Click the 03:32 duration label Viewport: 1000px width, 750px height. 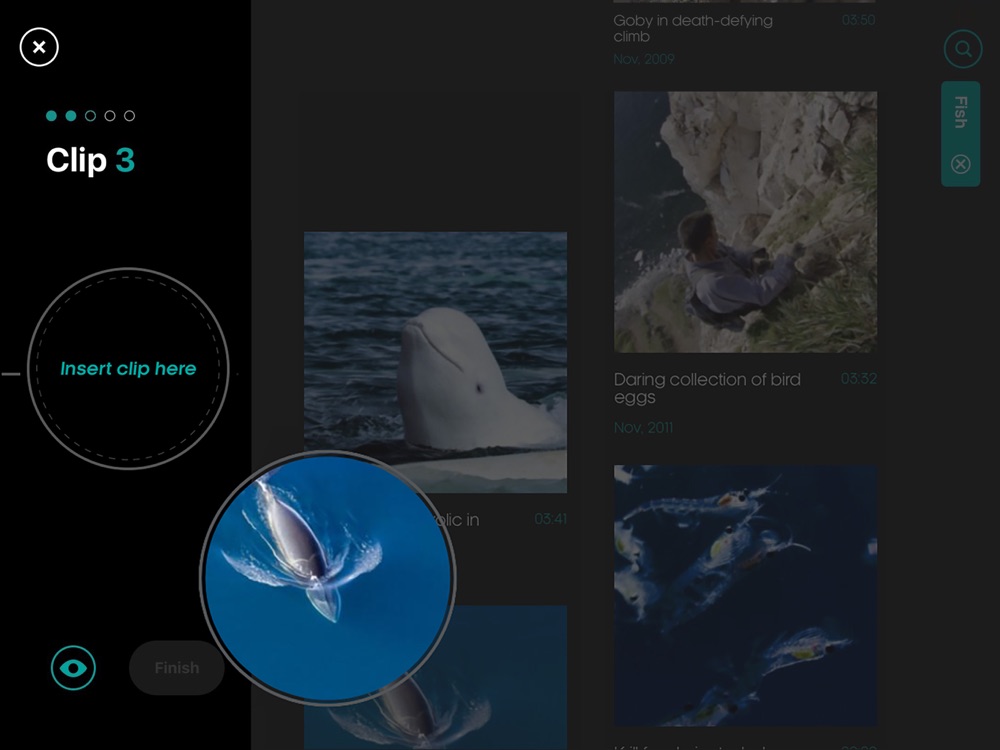[858, 379]
